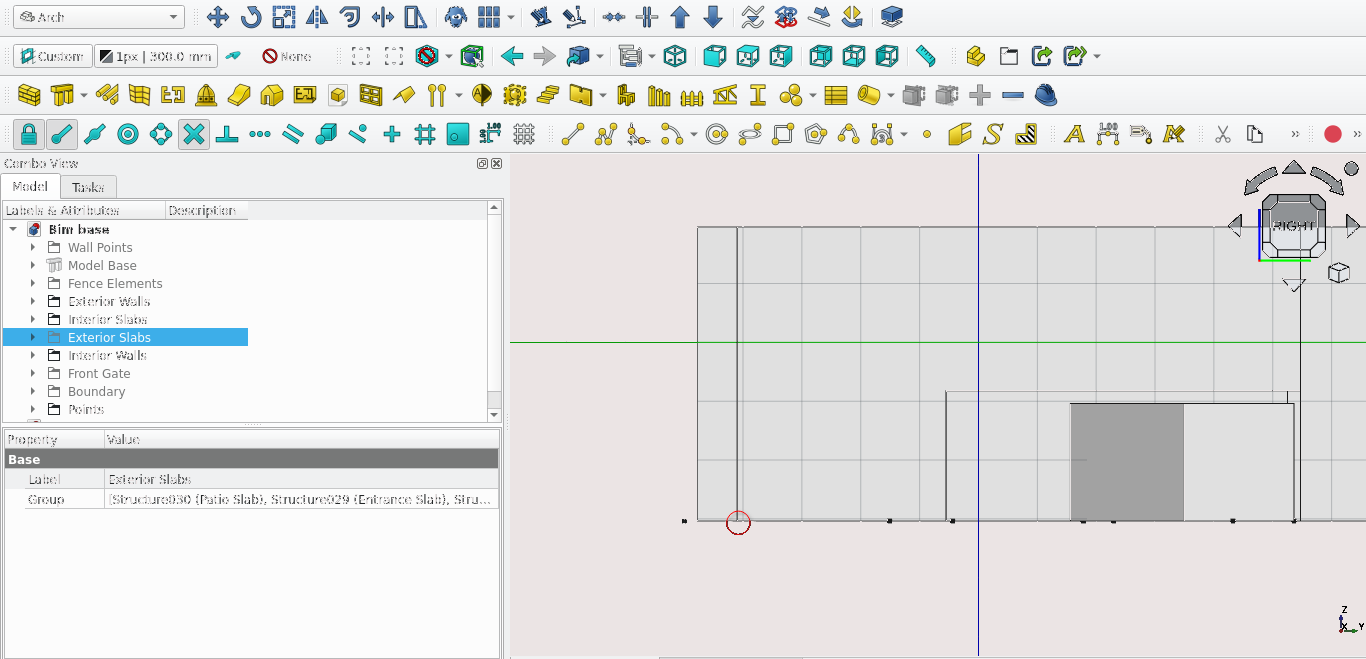Select the Arch Wall tool

(x=29, y=95)
